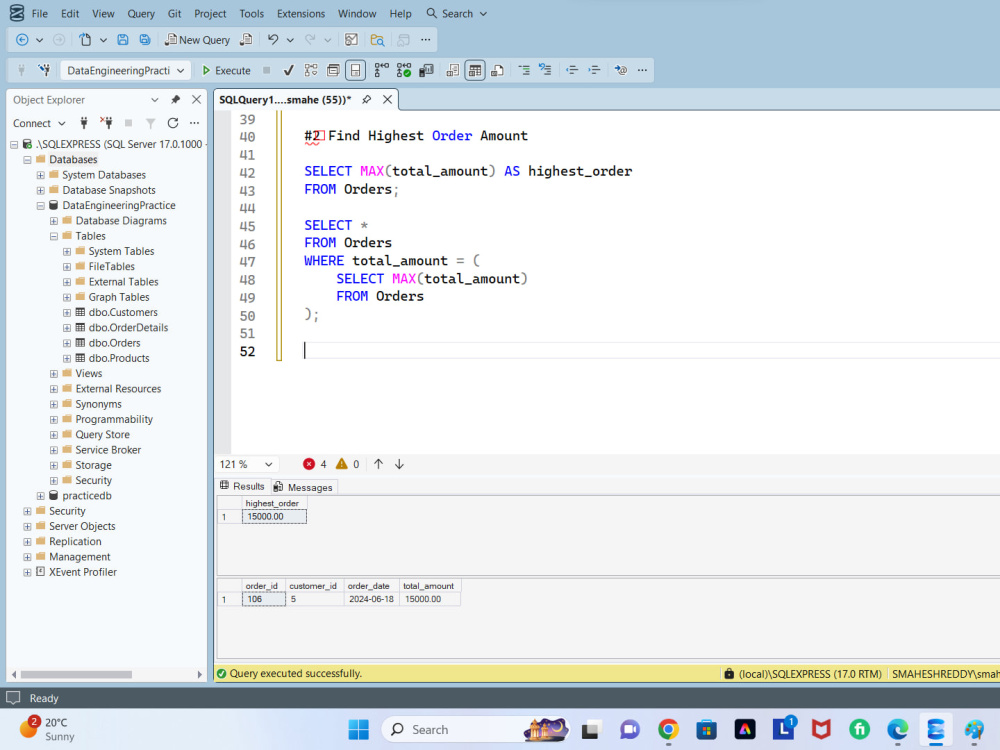
Task: Open the Object Explorer window options dropdown
Action: pyautogui.click(x=154, y=99)
